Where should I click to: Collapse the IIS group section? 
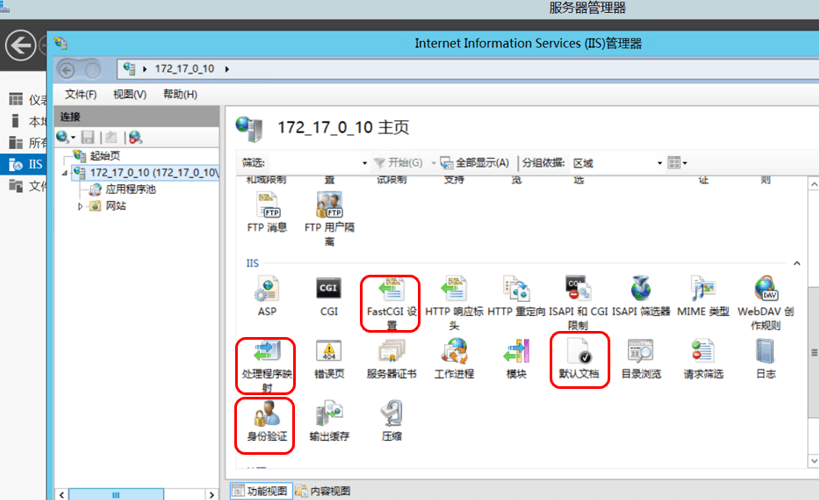coord(797,263)
